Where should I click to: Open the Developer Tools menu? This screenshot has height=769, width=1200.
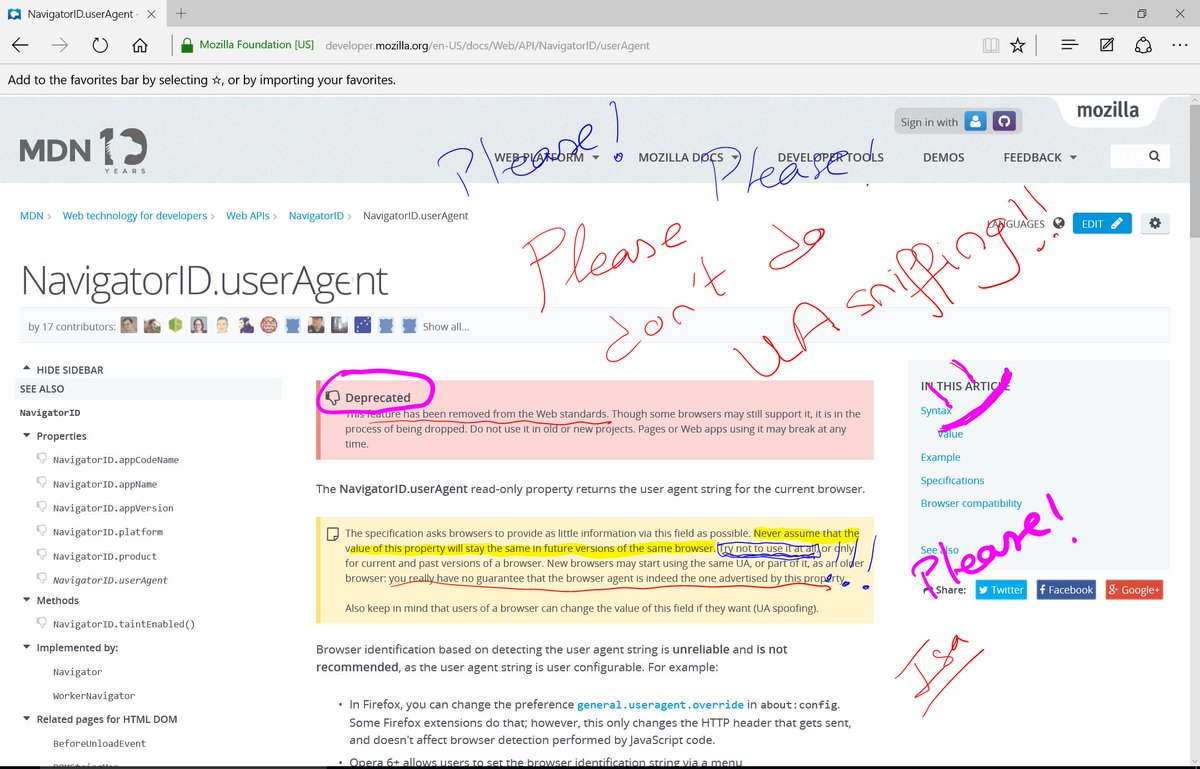[830, 157]
